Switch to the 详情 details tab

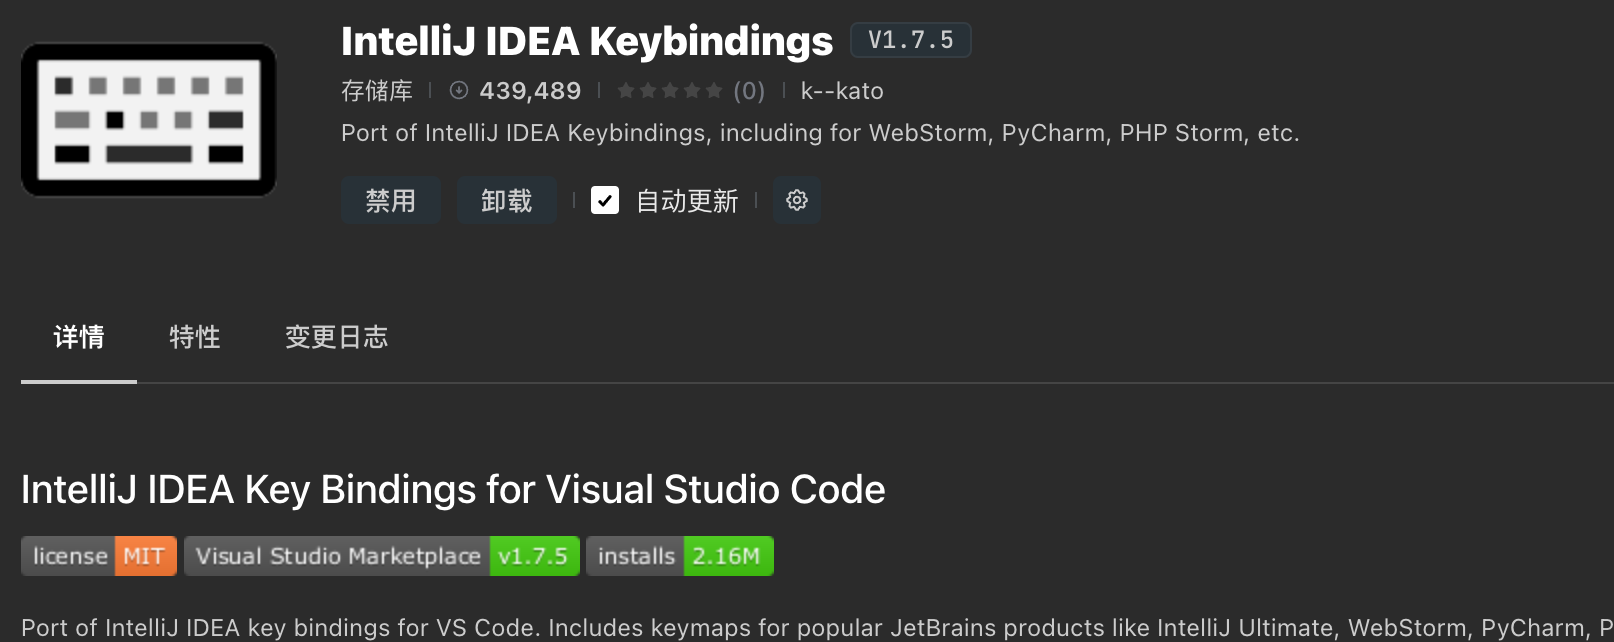(x=79, y=338)
